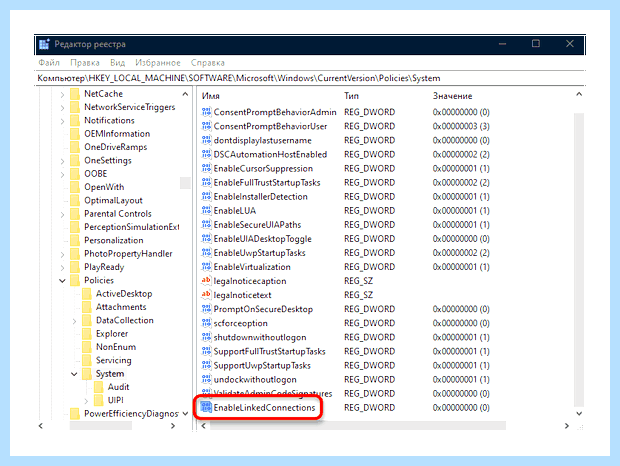The image size is (620, 466).
Task: Select the Attachments key
Action: [x=121, y=307]
